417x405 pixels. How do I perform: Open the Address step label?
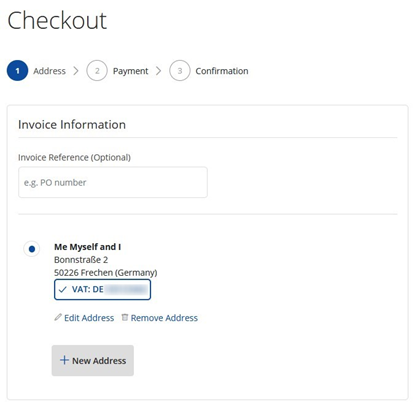click(49, 71)
